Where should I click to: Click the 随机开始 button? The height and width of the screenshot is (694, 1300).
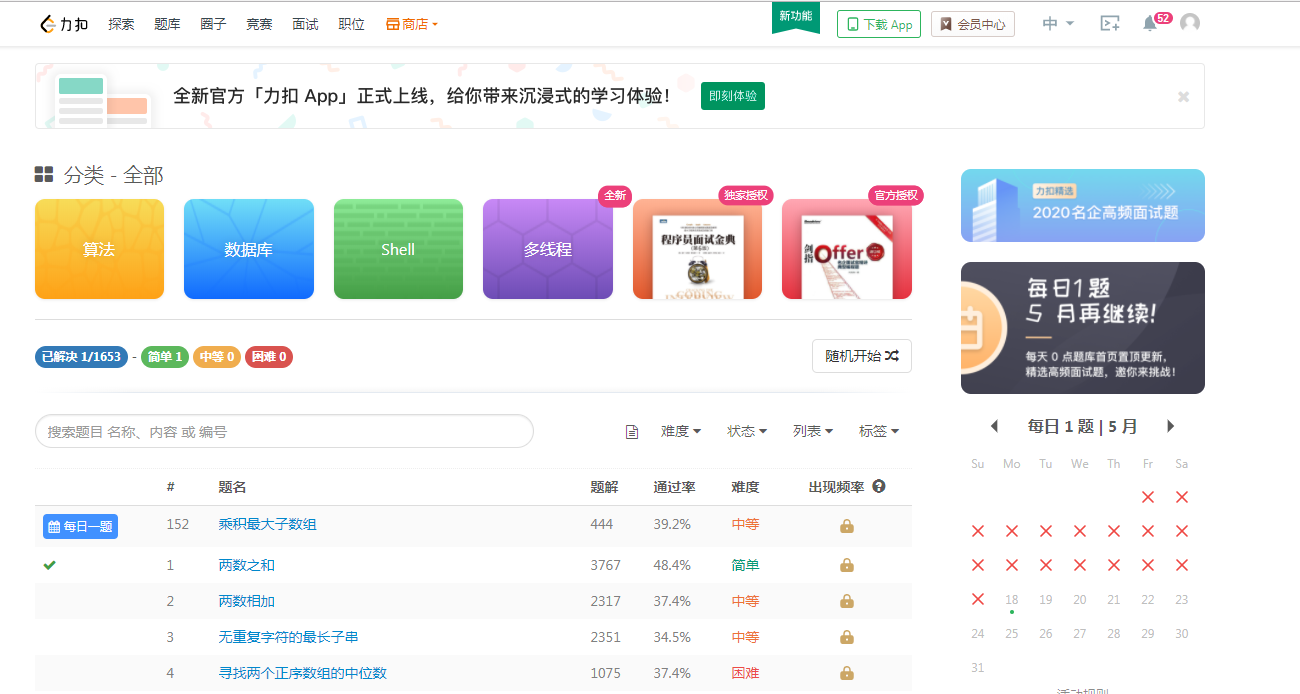862,356
